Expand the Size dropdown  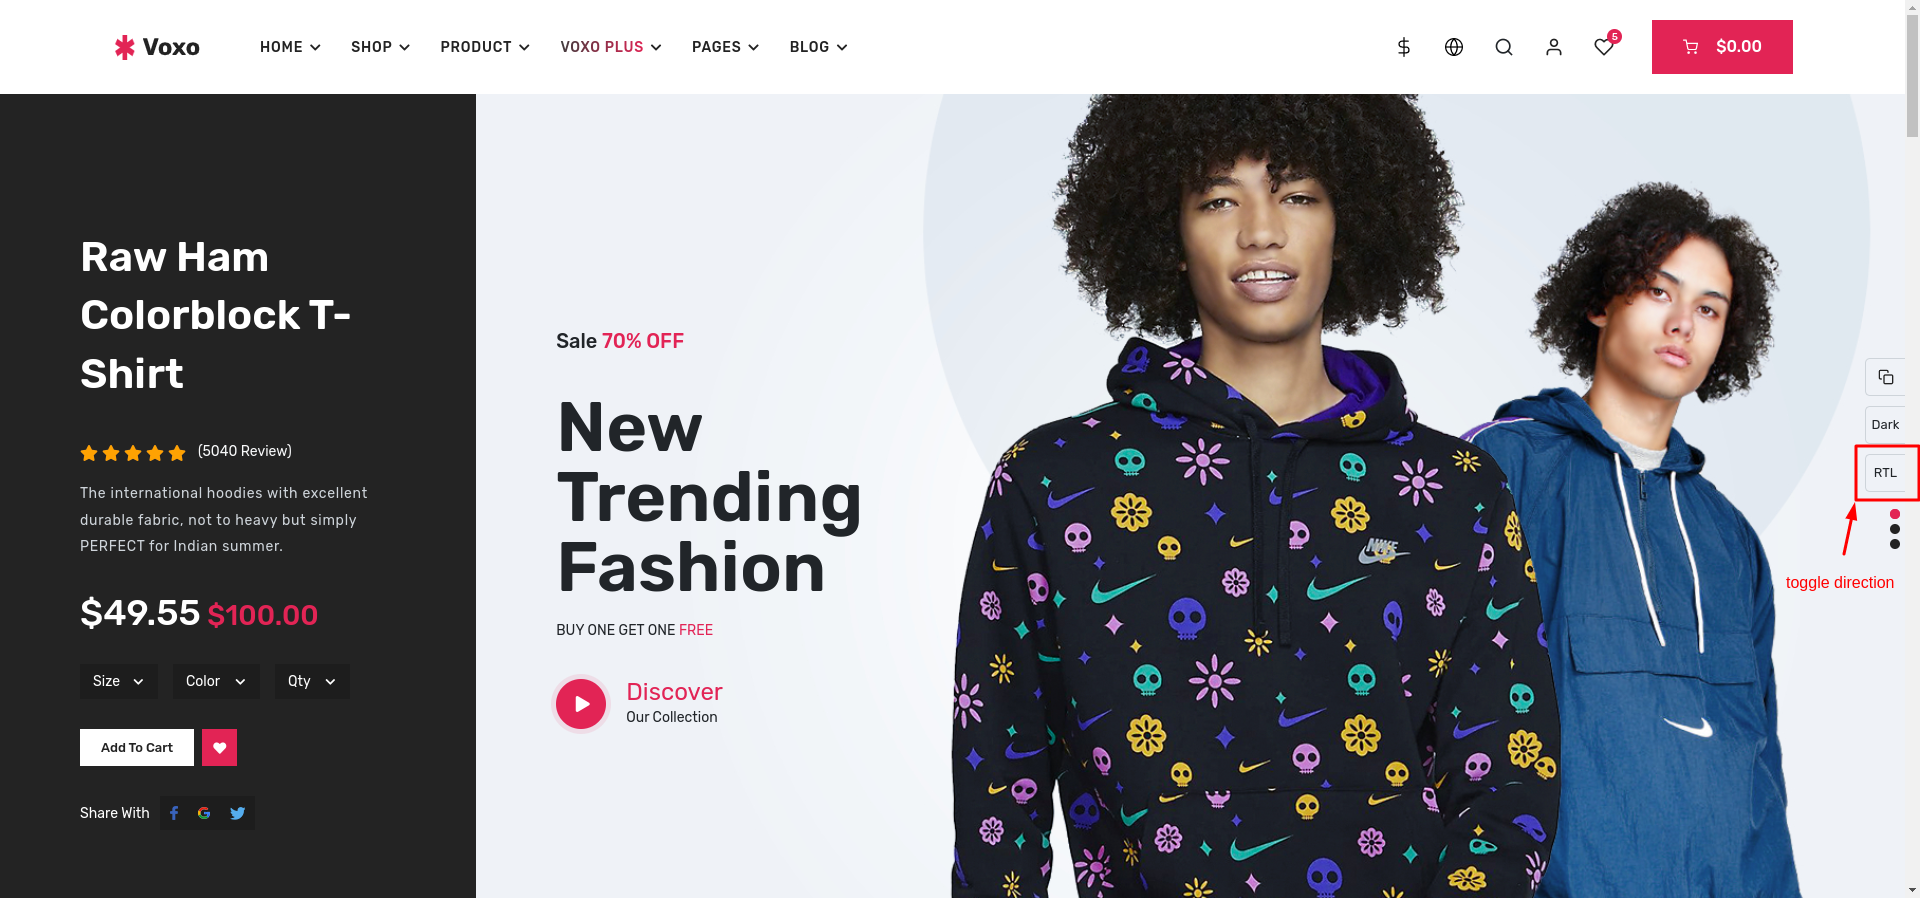tap(119, 681)
